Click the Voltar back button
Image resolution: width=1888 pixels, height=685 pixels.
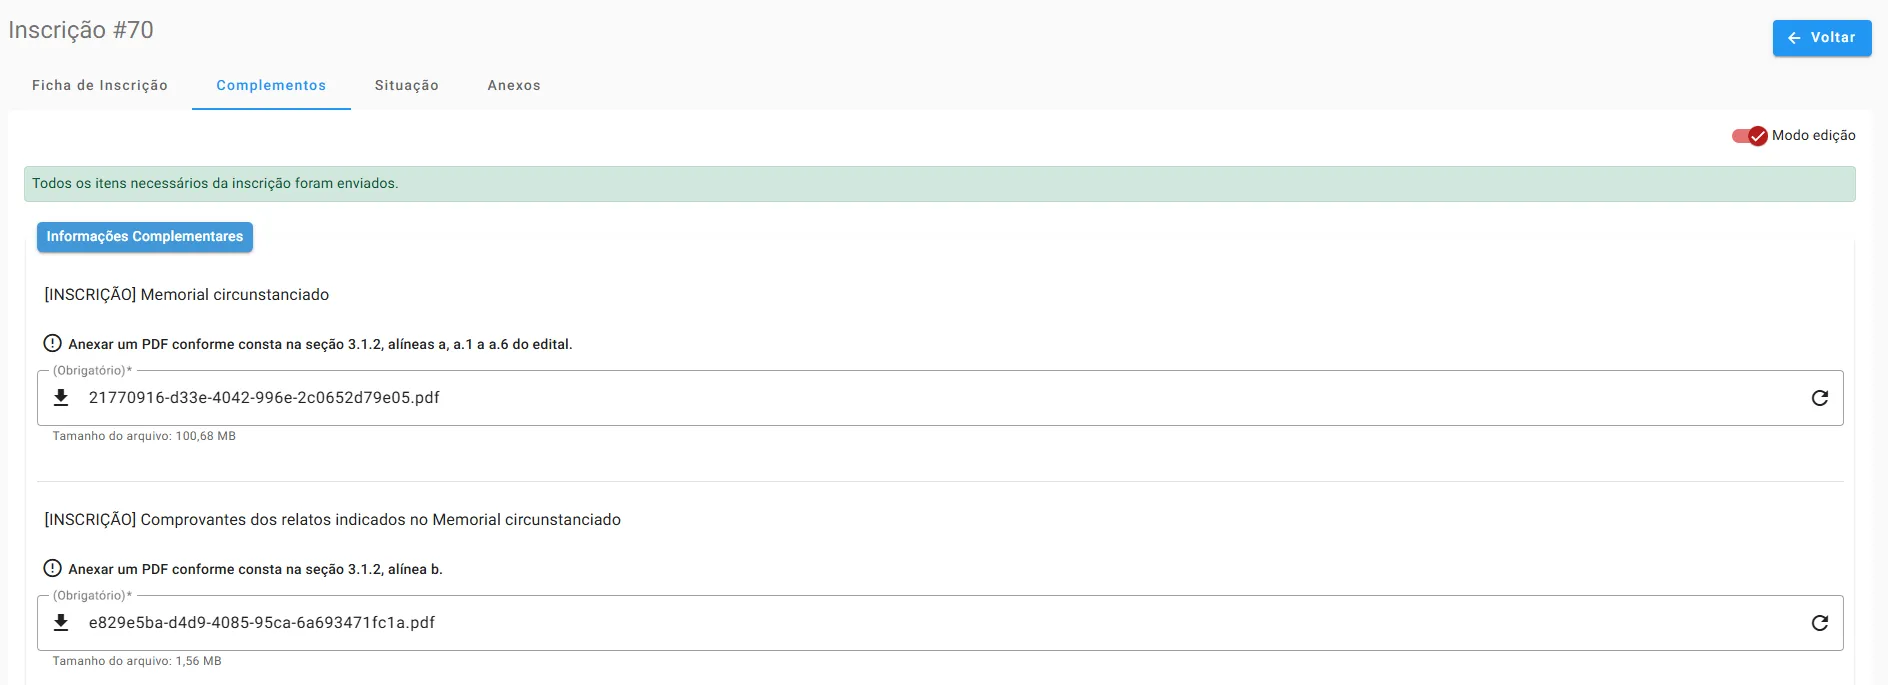(1821, 38)
